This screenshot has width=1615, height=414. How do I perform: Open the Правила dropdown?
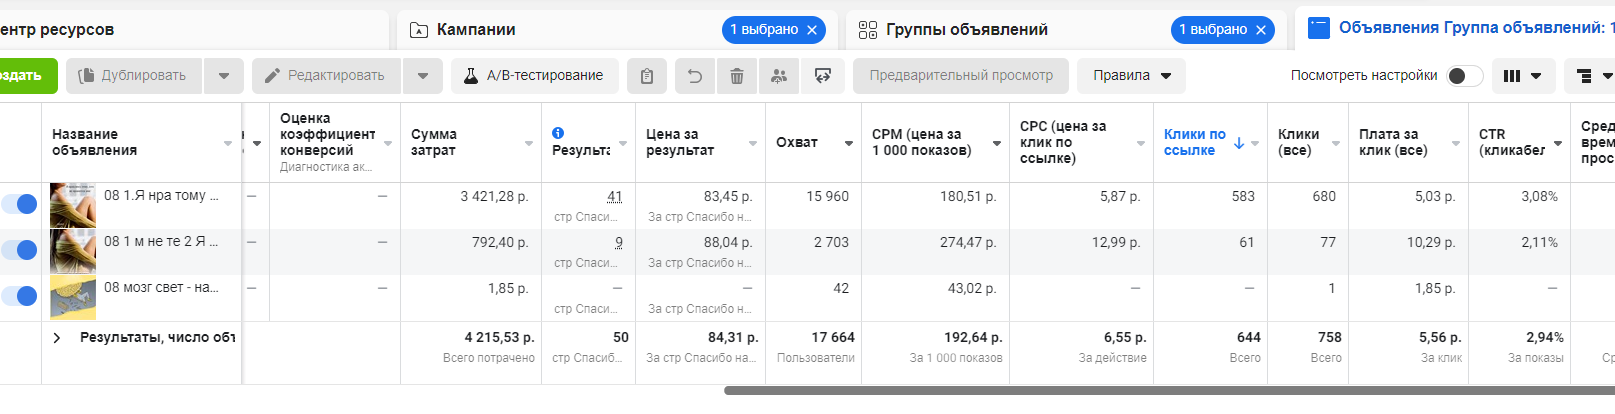point(1131,76)
